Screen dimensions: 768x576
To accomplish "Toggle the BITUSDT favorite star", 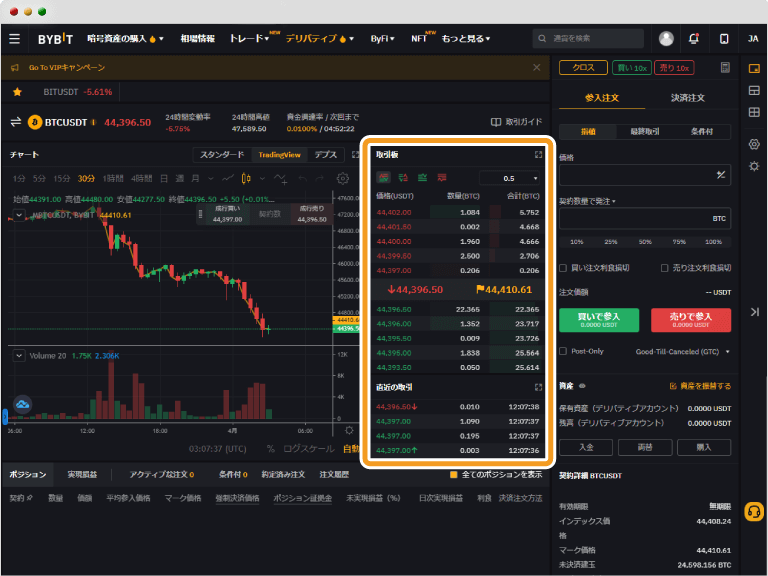I will coord(17,92).
